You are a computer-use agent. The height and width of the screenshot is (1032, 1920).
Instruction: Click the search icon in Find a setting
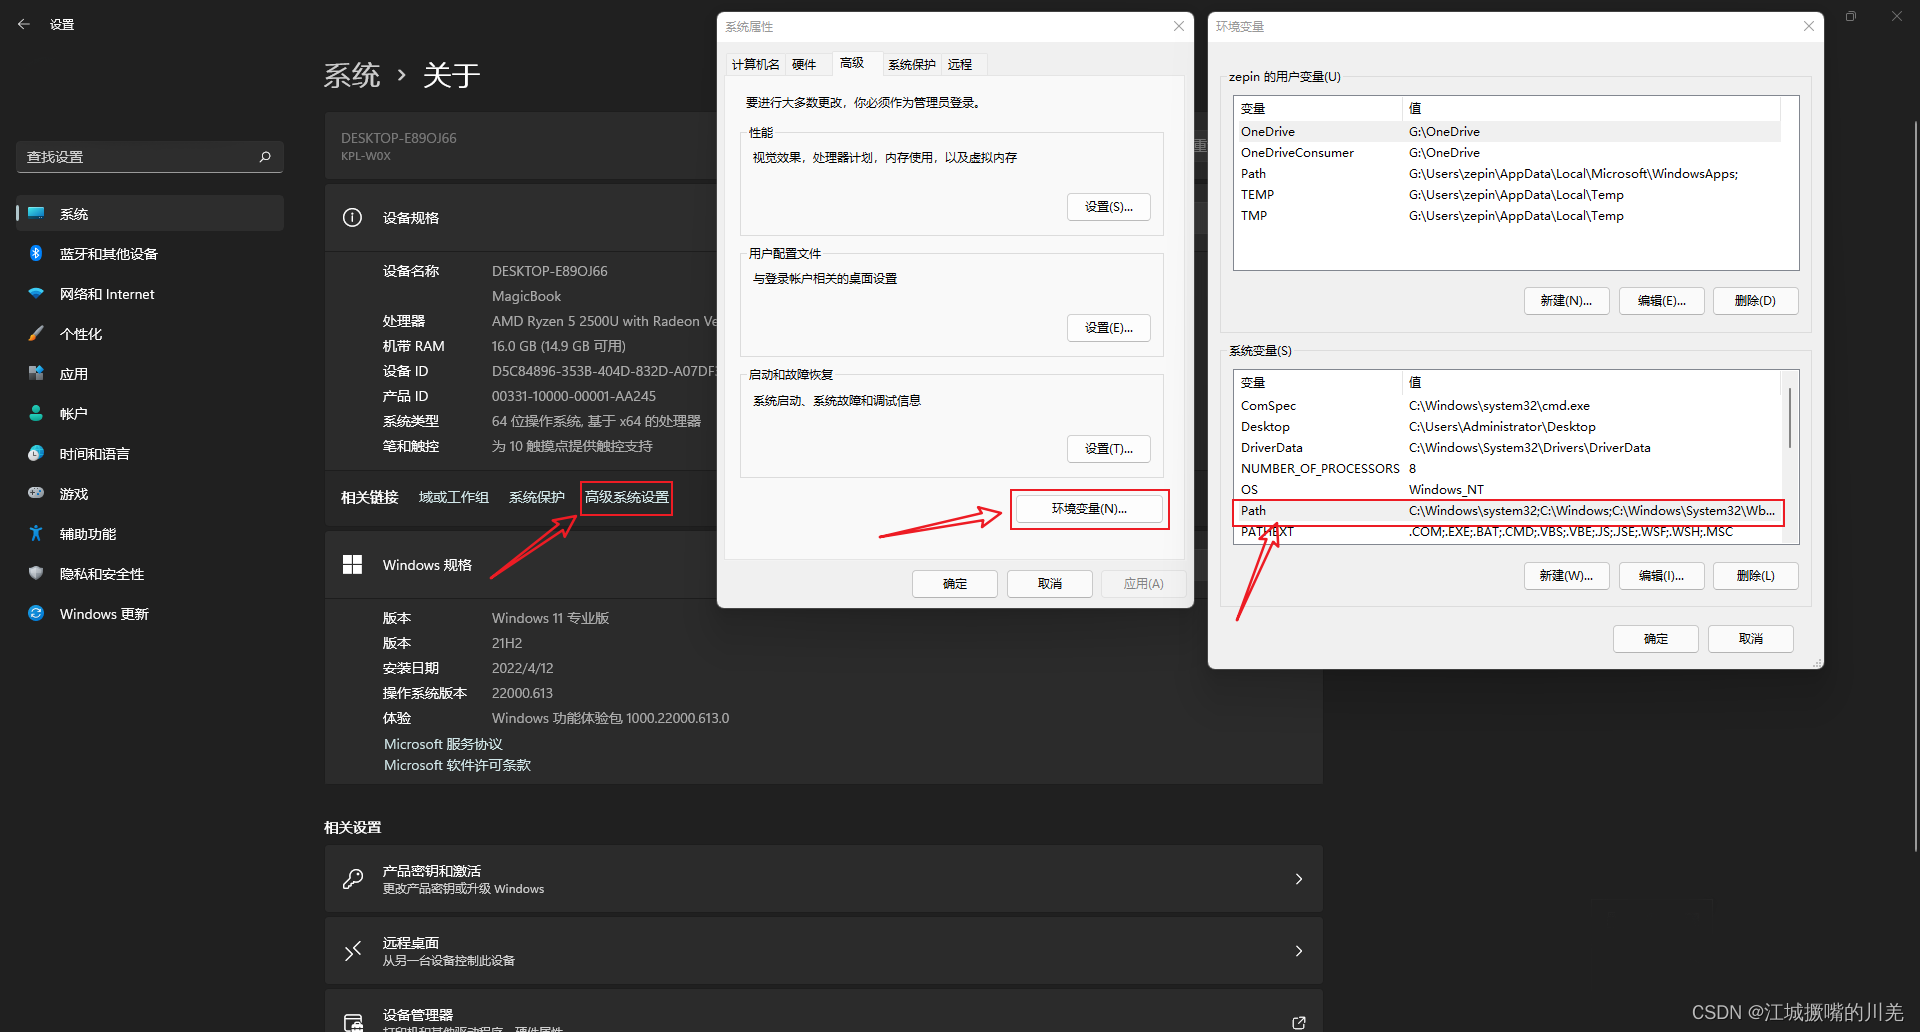(265, 157)
